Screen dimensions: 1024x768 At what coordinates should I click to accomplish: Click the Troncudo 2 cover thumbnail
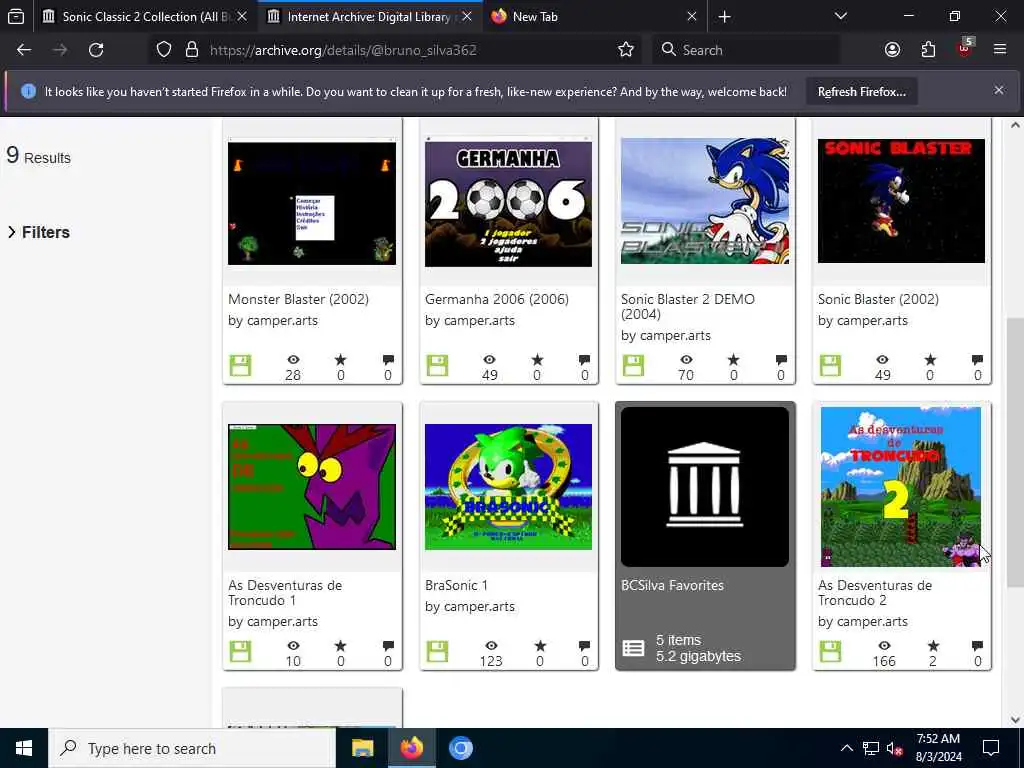point(901,487)
